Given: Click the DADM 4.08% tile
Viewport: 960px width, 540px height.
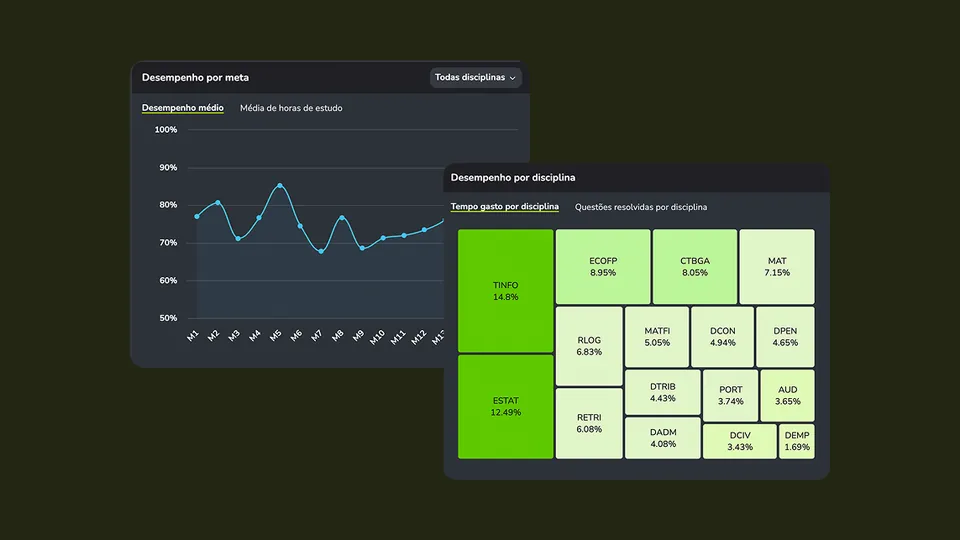Looking at the screenshot, I should pyautogui.click(x=662, y=438).
